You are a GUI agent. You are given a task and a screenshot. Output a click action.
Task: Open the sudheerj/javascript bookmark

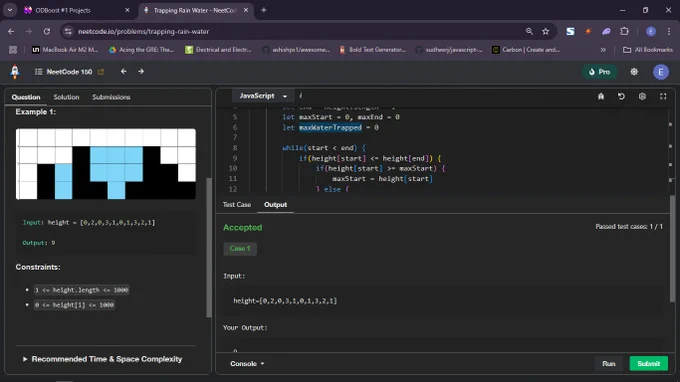449,50
